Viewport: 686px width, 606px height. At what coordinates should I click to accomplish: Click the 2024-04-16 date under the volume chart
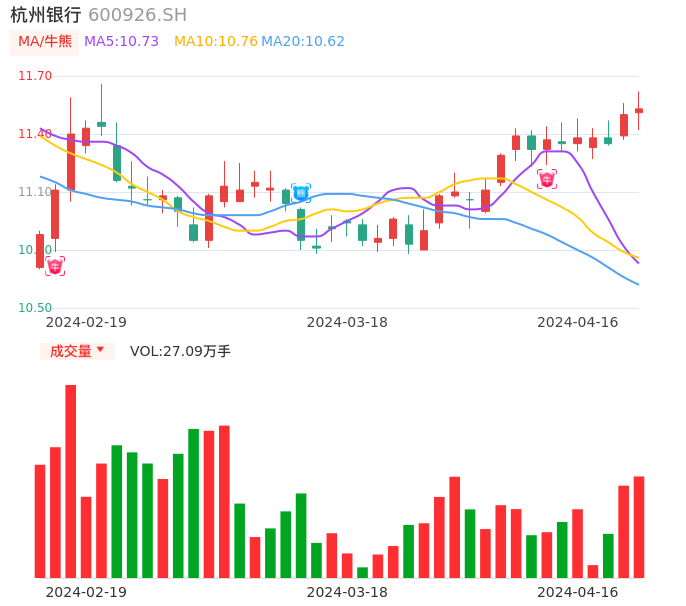coord(578,592)
